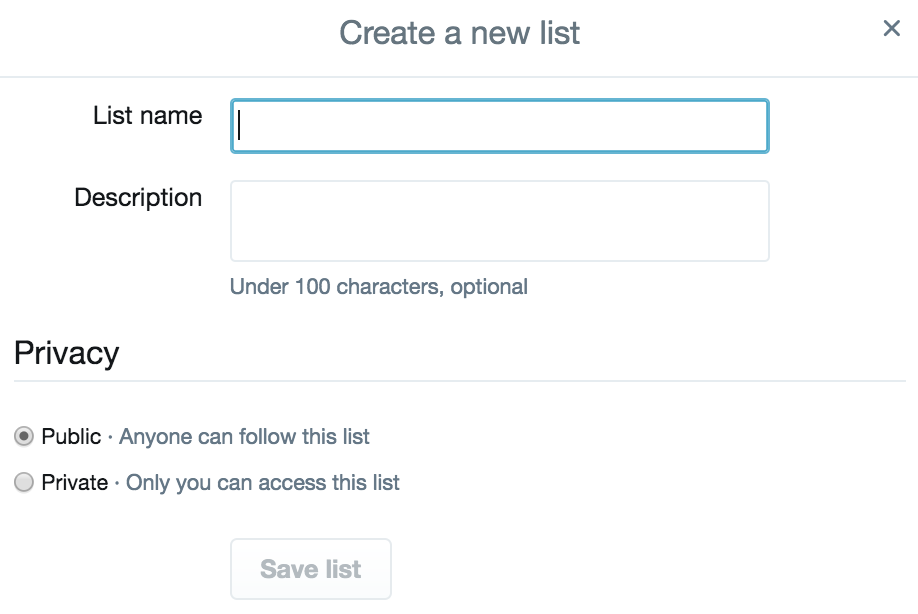Select the Public radio button

coord(24,437)
